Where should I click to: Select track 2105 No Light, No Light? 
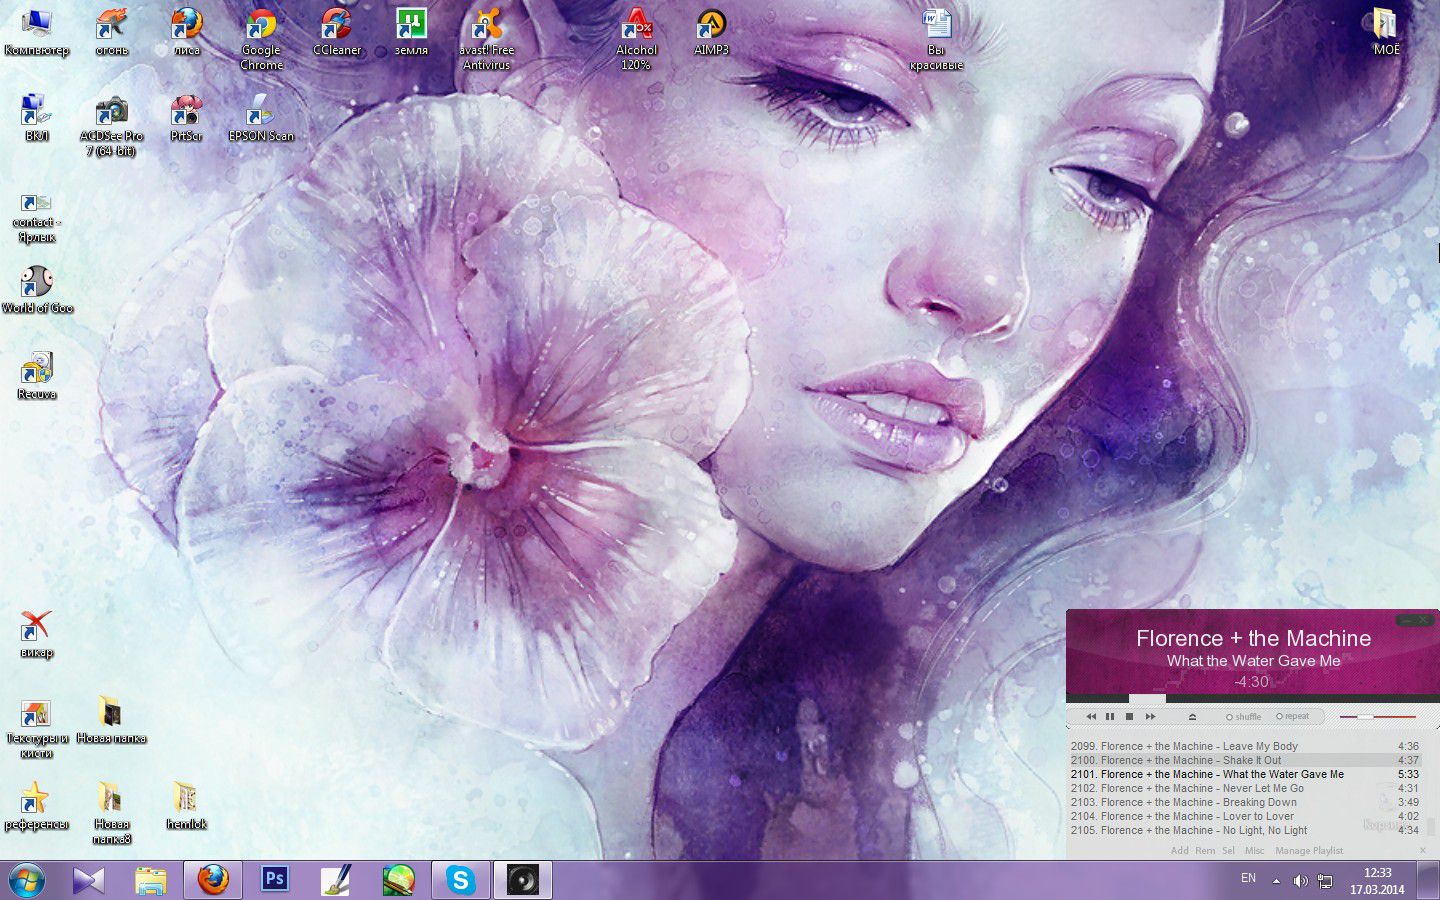click(1245, 830)
